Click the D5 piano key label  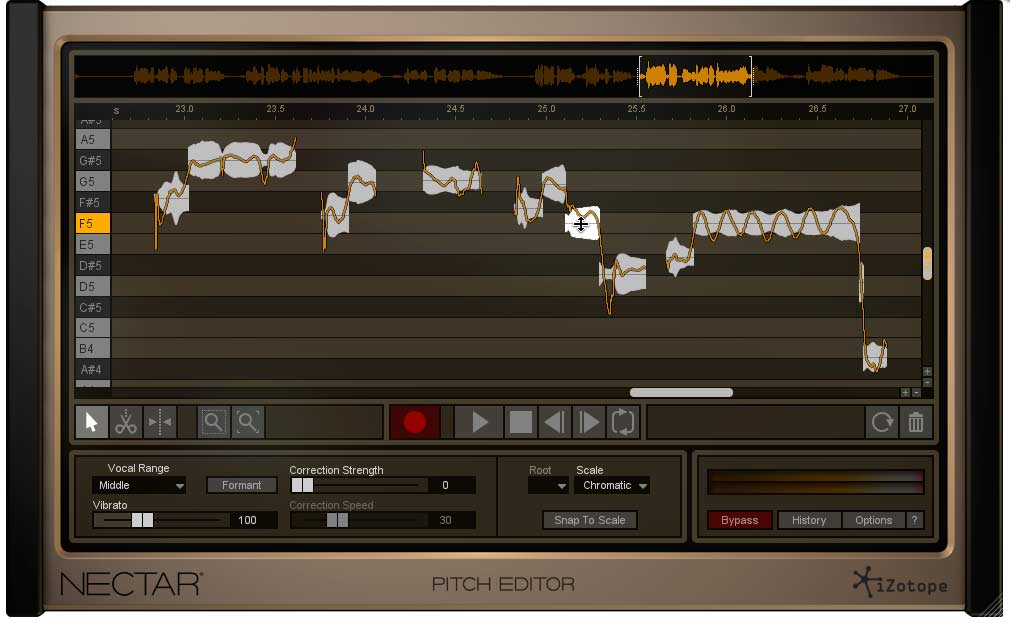pyautogui.click(x=93, y=287)
